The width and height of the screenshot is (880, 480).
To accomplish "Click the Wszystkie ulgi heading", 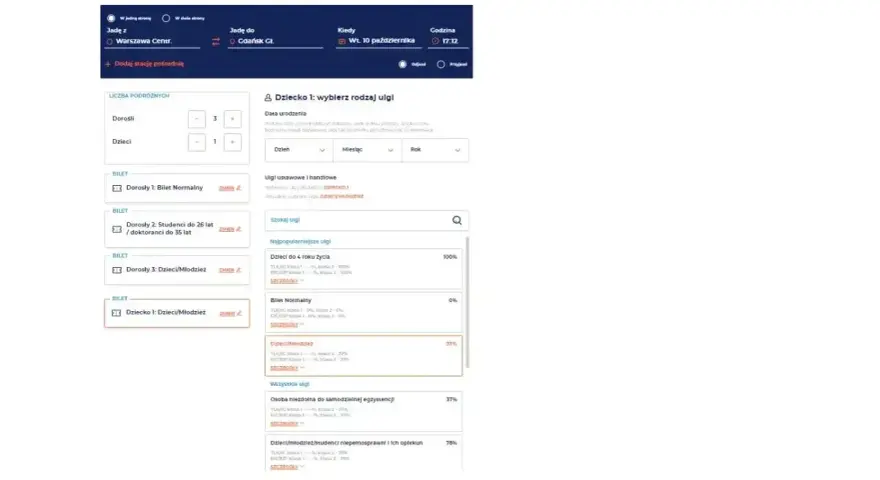I will point(290,385).
